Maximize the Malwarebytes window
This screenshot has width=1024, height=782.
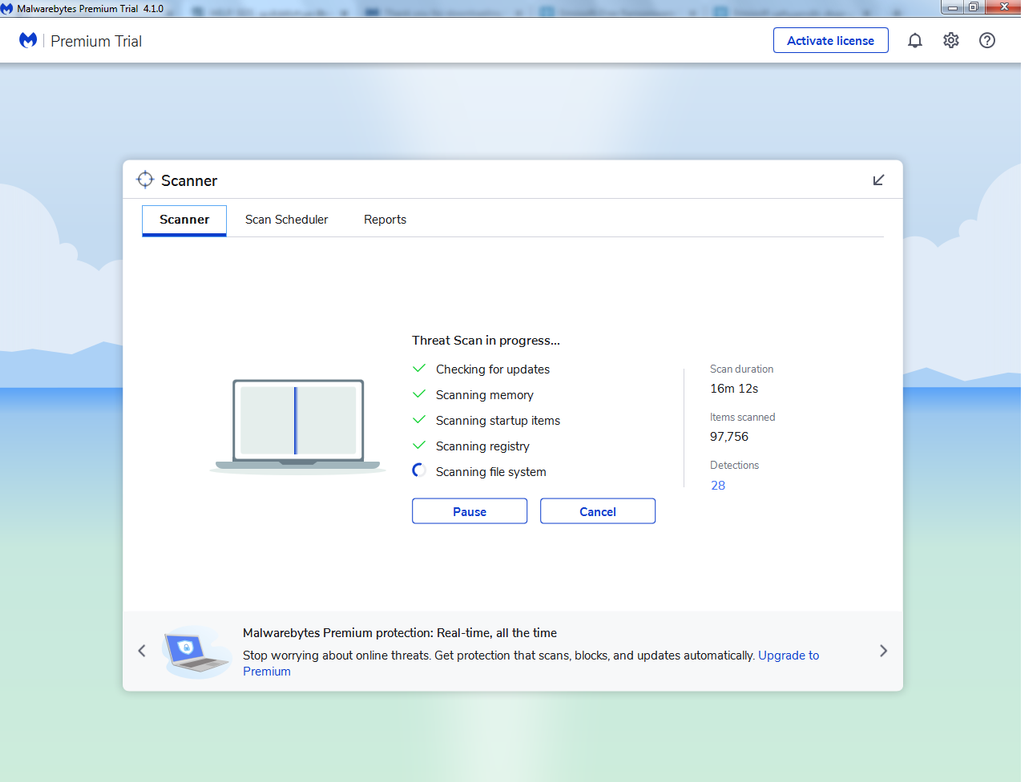coord(973,7)
